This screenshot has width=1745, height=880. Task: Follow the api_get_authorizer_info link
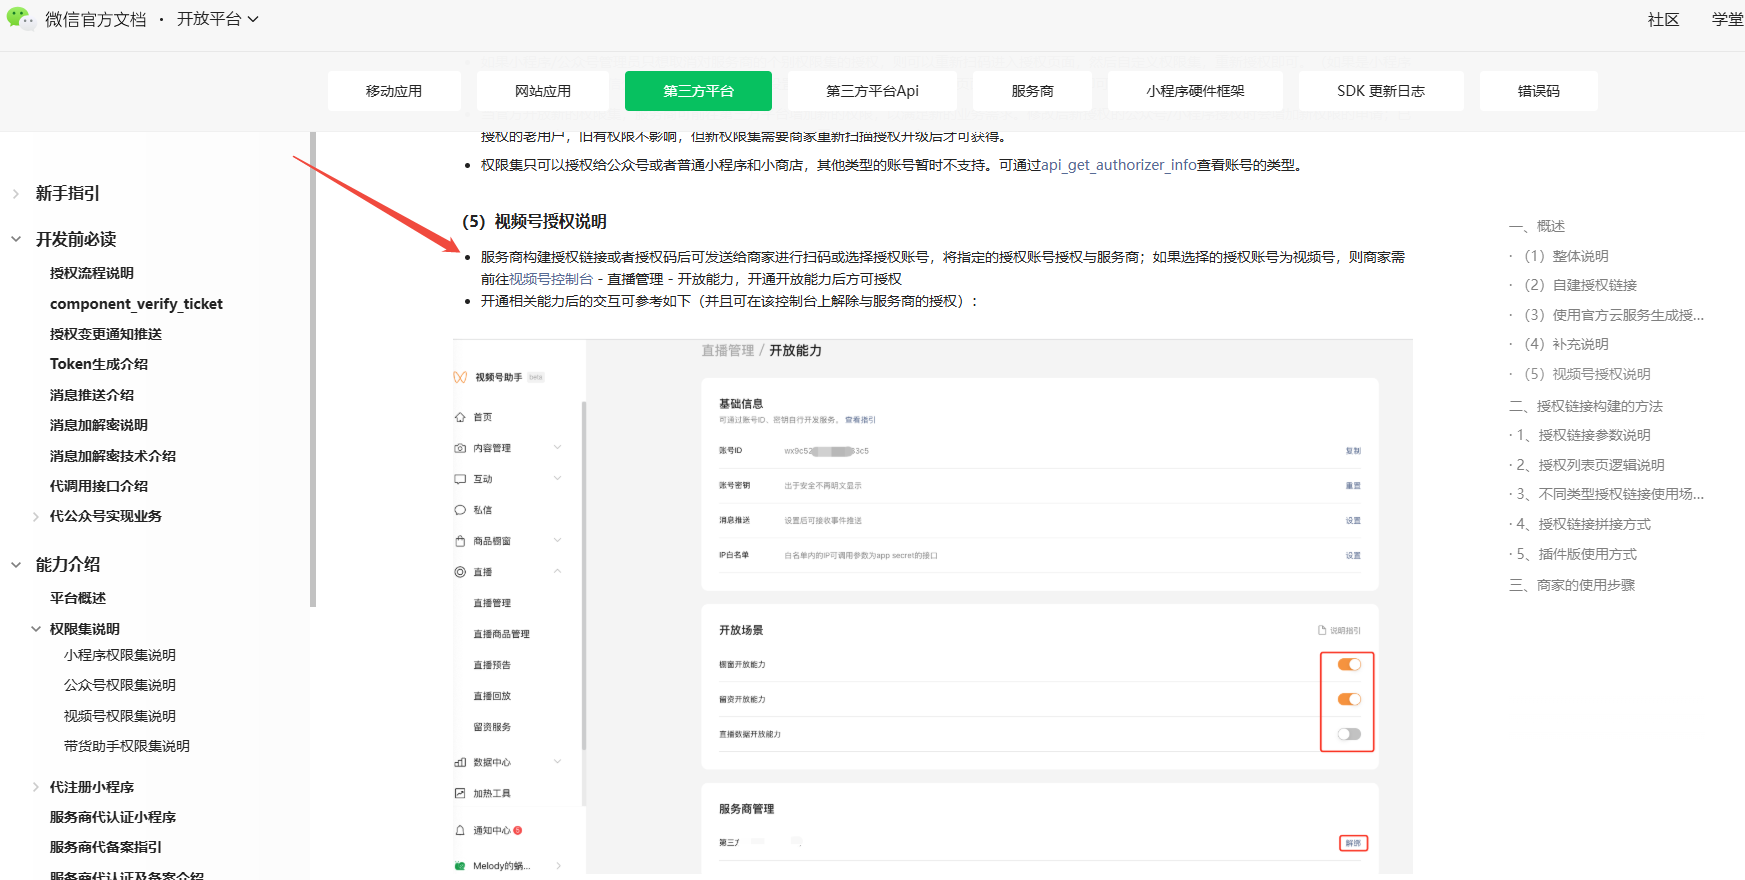tap(1119, 165)
